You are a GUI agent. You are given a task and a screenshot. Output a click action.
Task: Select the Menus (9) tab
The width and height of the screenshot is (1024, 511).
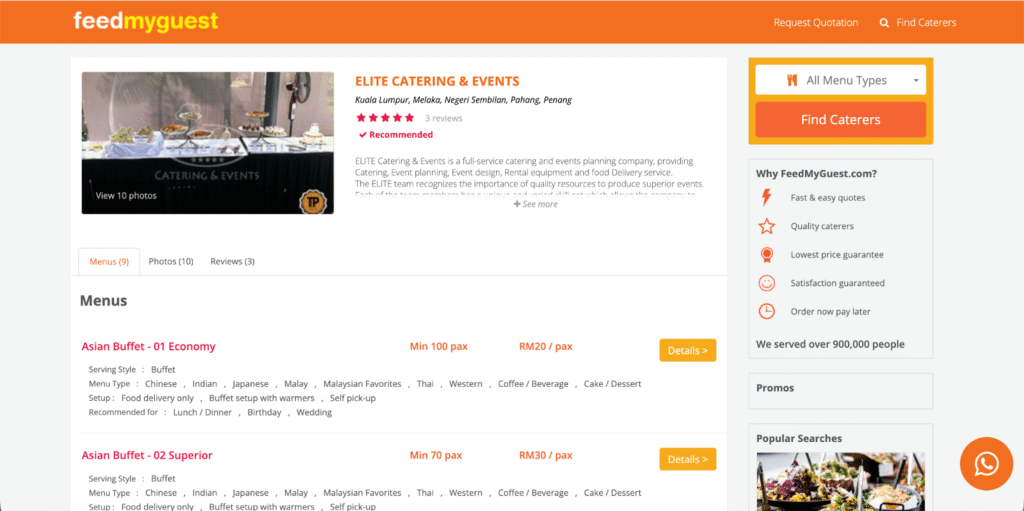tap(109, 262)
